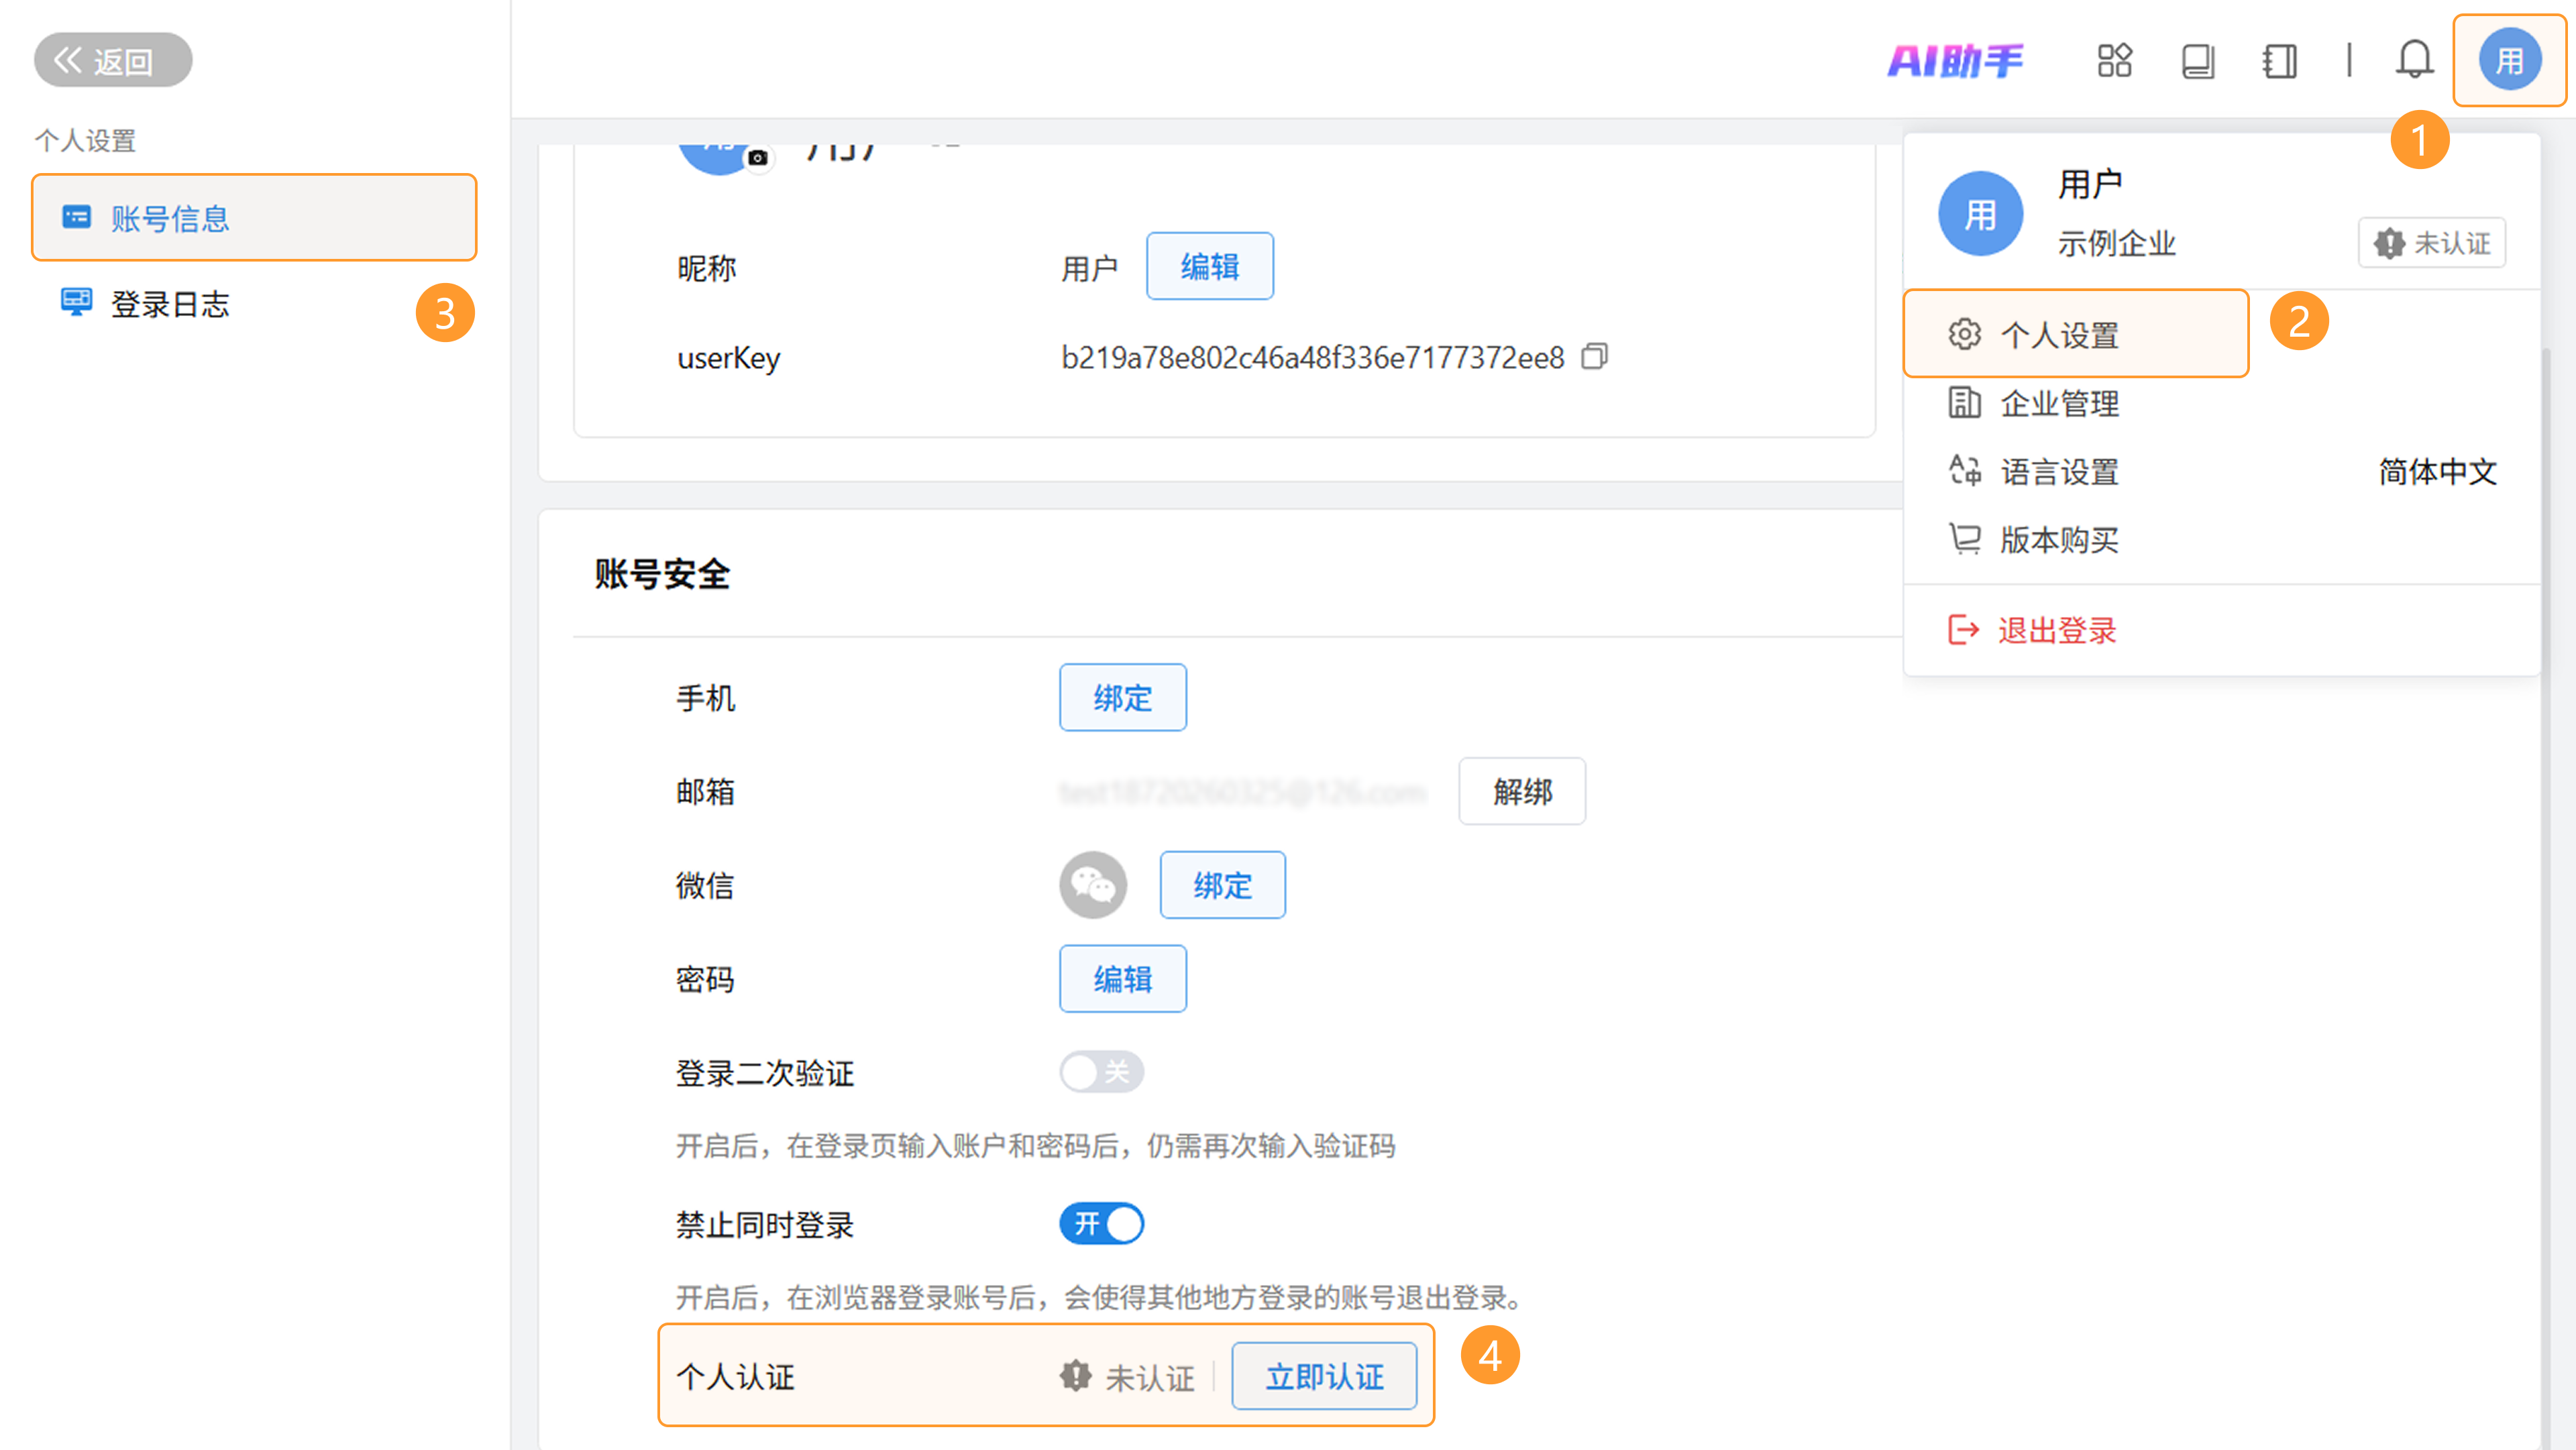Click the 未认证 badge in the user card

coord(2431,243)
